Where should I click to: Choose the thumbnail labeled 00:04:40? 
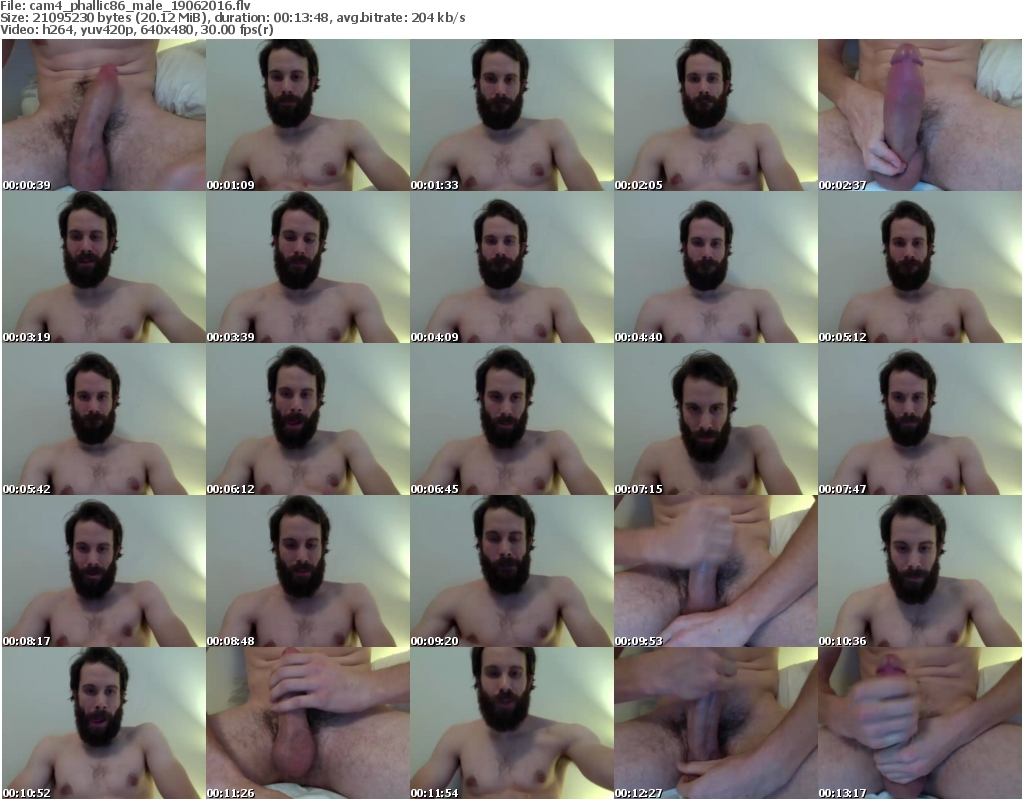[715, 267]
